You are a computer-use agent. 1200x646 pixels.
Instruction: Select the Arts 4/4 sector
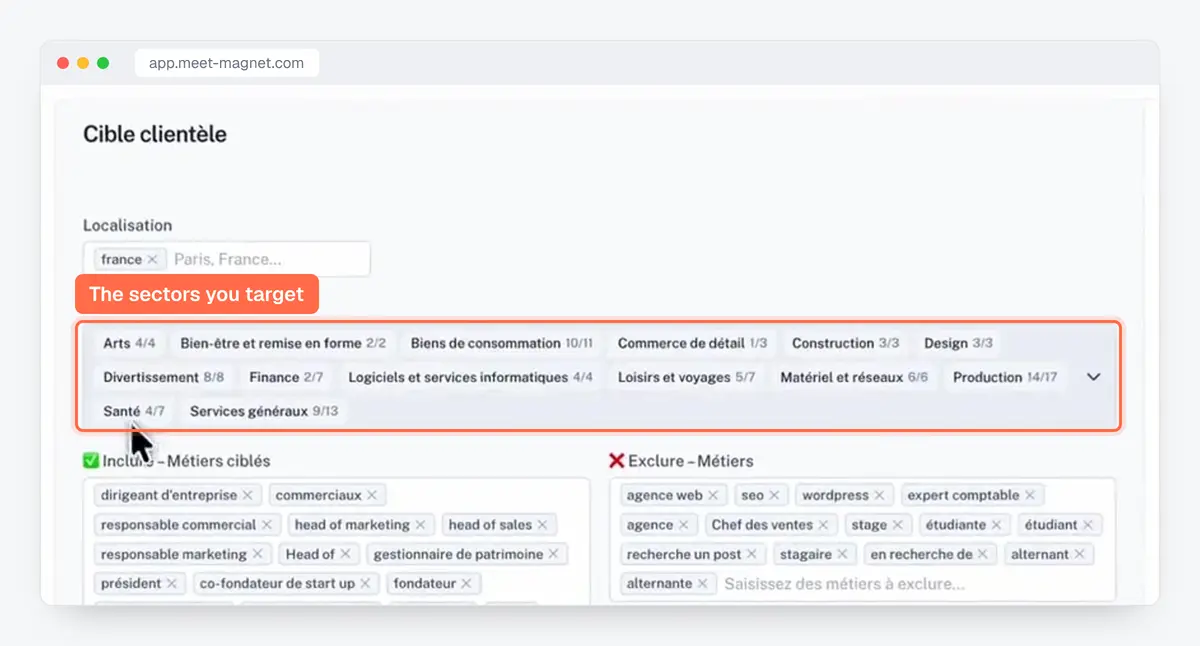point(129,343)
